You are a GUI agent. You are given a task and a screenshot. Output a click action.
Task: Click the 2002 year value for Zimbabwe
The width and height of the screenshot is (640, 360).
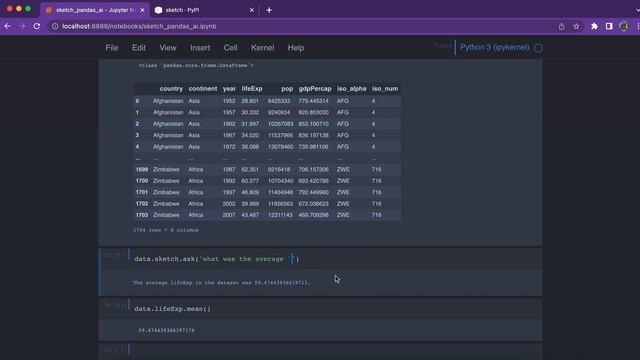tap(229, 204)
